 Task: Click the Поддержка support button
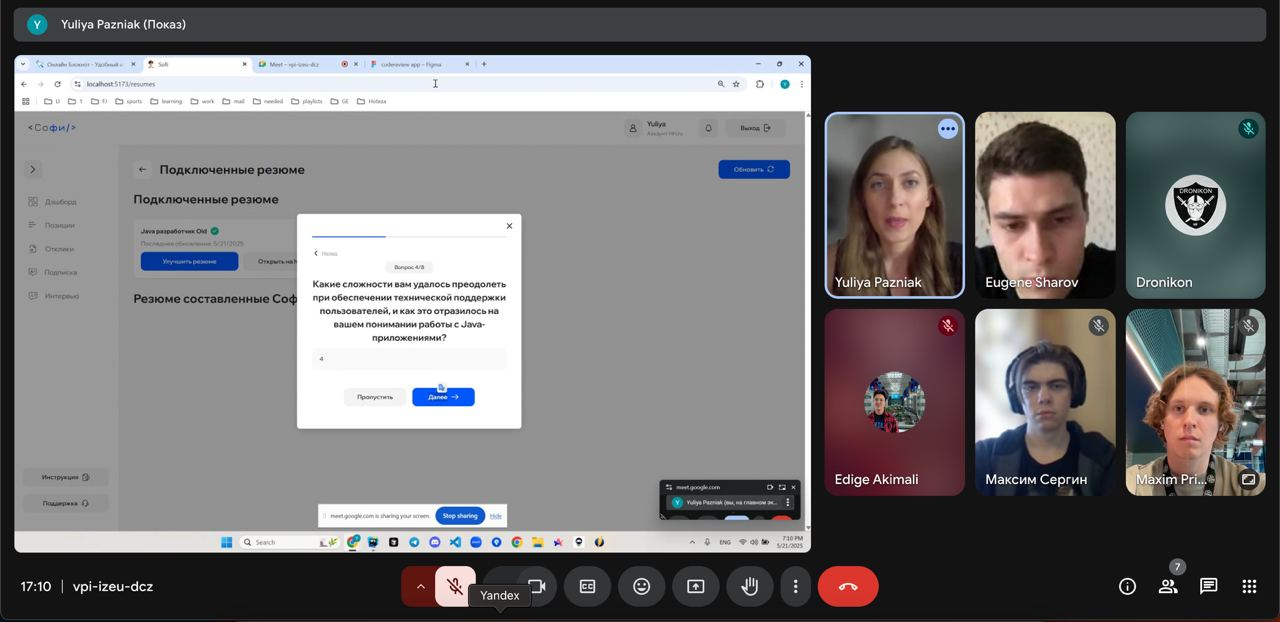click(x=66, y=503)
